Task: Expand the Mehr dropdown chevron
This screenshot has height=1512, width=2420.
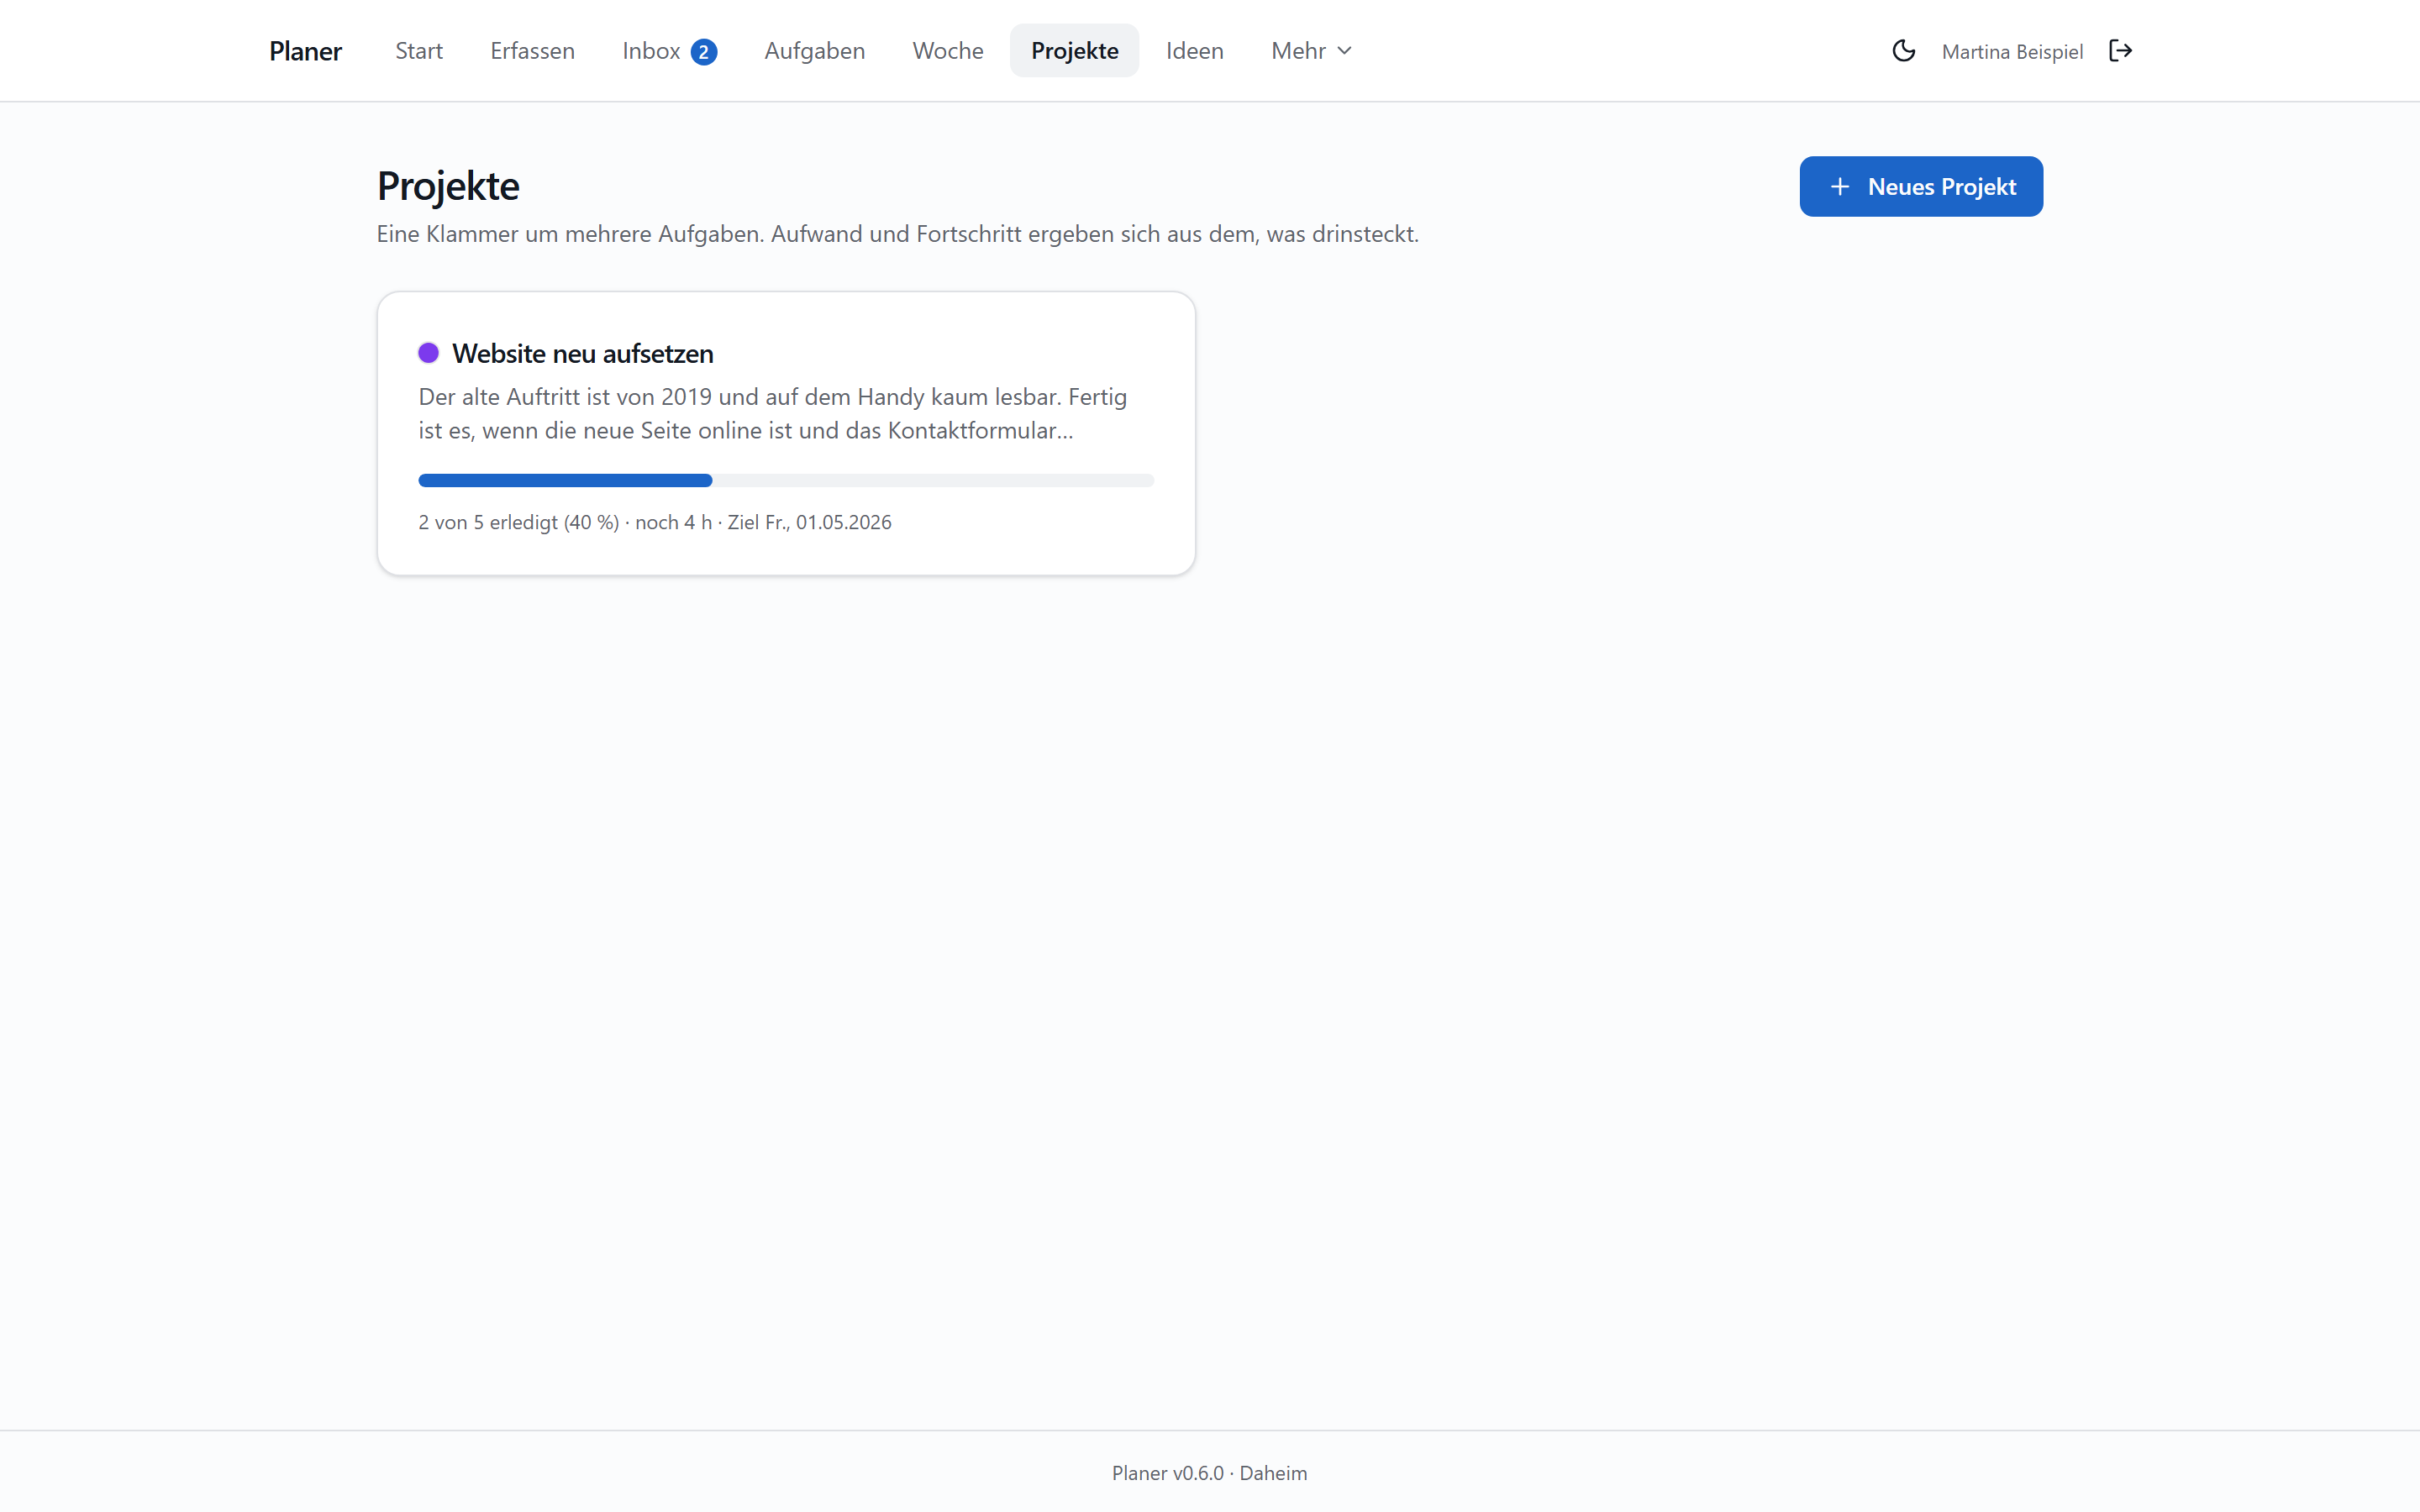Action: 1344,51
